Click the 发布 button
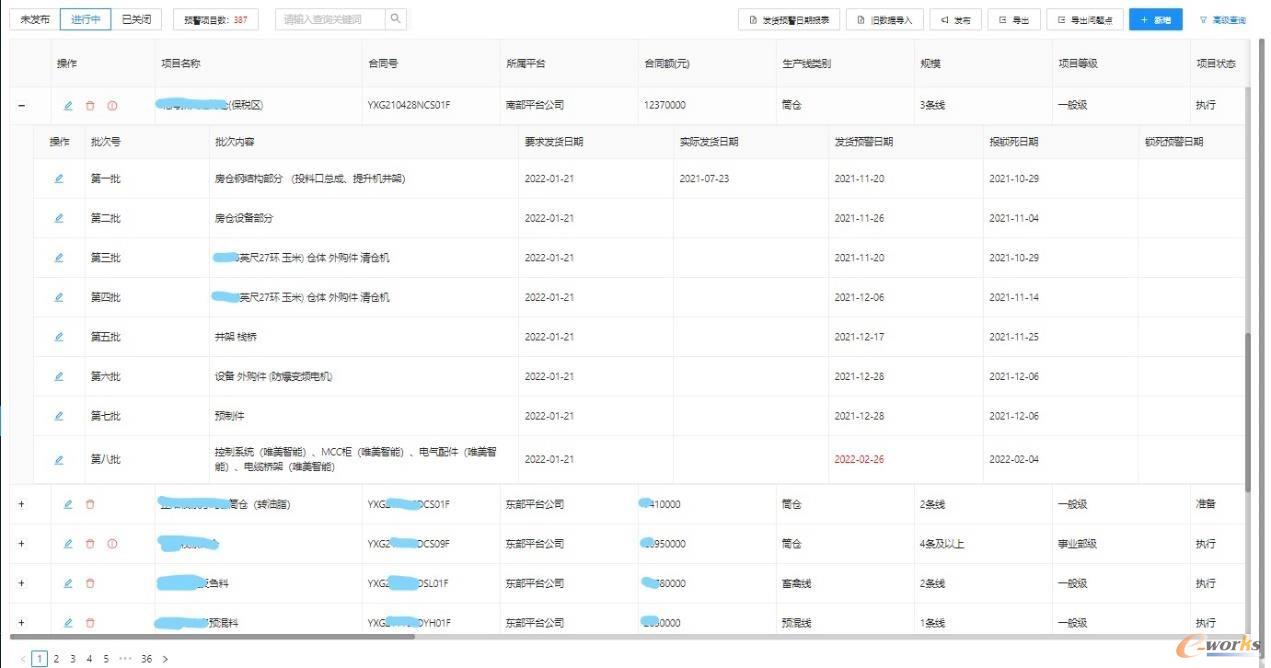The height and width of the screenshot is (668, 1271). click(955, 20)
